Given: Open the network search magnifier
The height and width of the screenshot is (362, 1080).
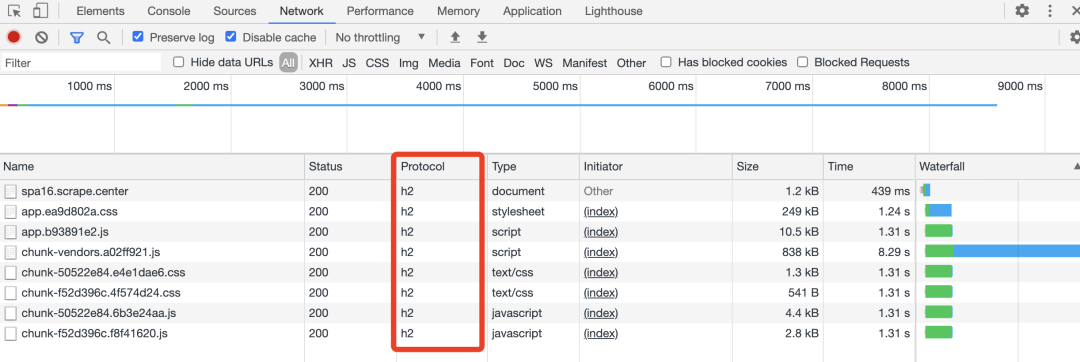Looking at the screenshot, I should click(x=103, y=37).
